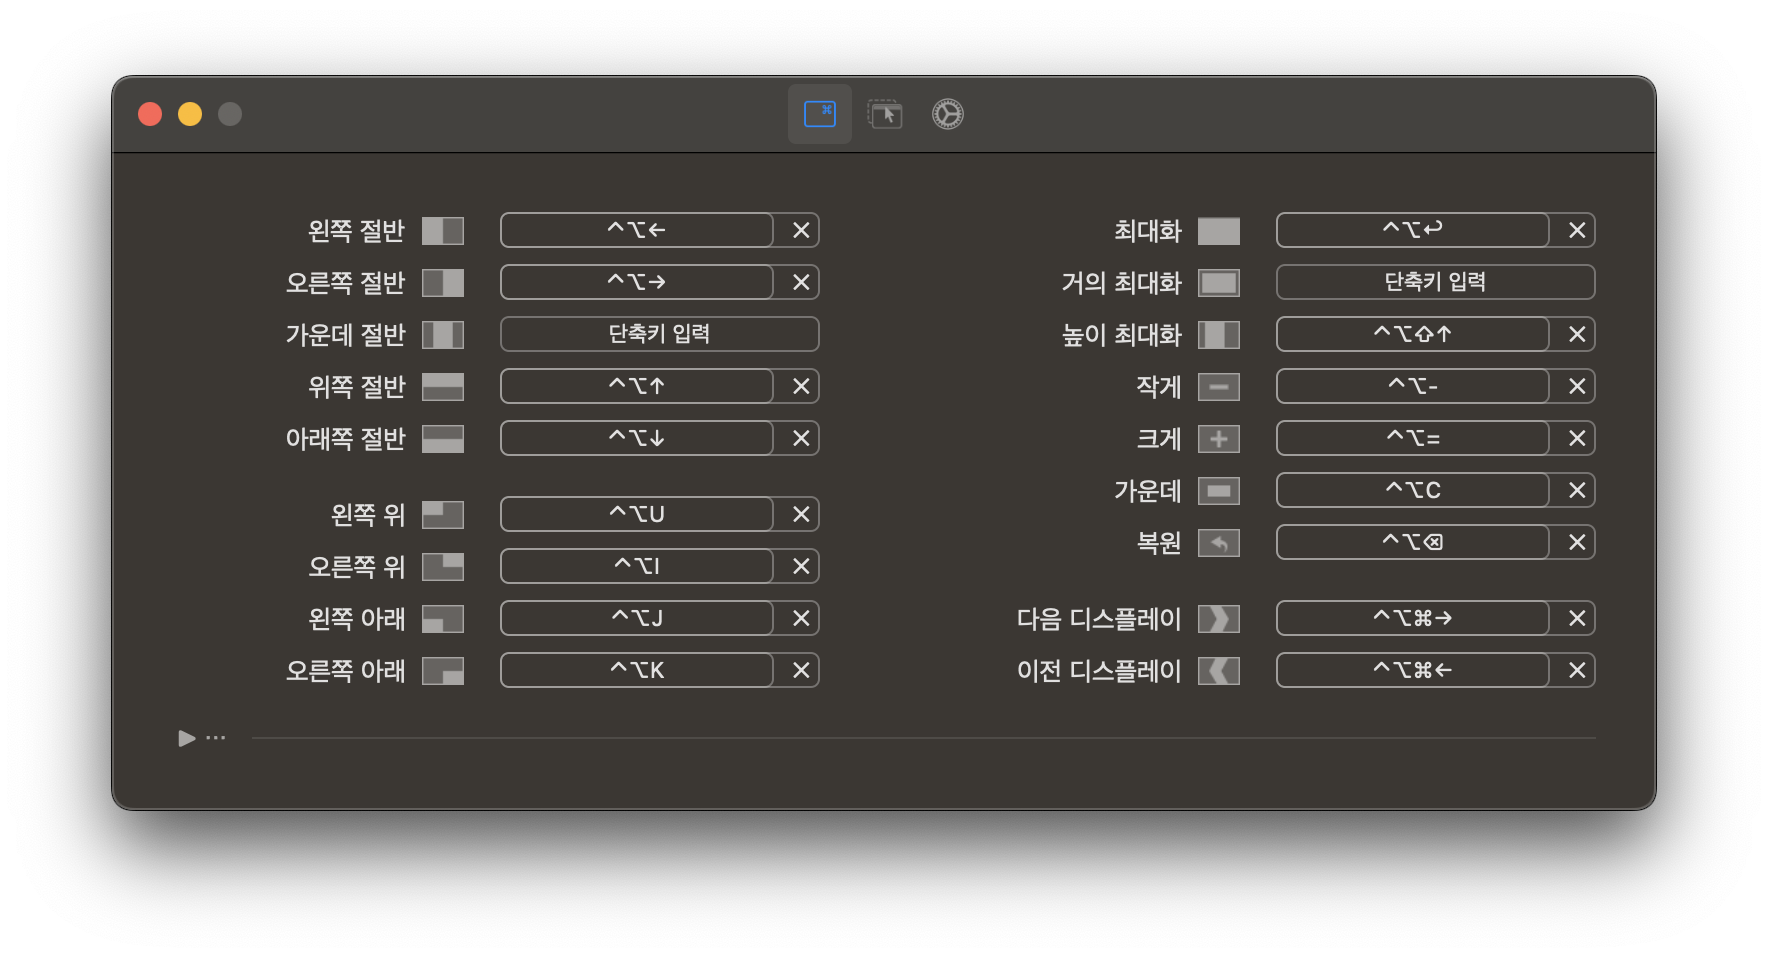Click the 오른쪽 위 corner icon
The image size is (1768, 958).
coord(443,567)
